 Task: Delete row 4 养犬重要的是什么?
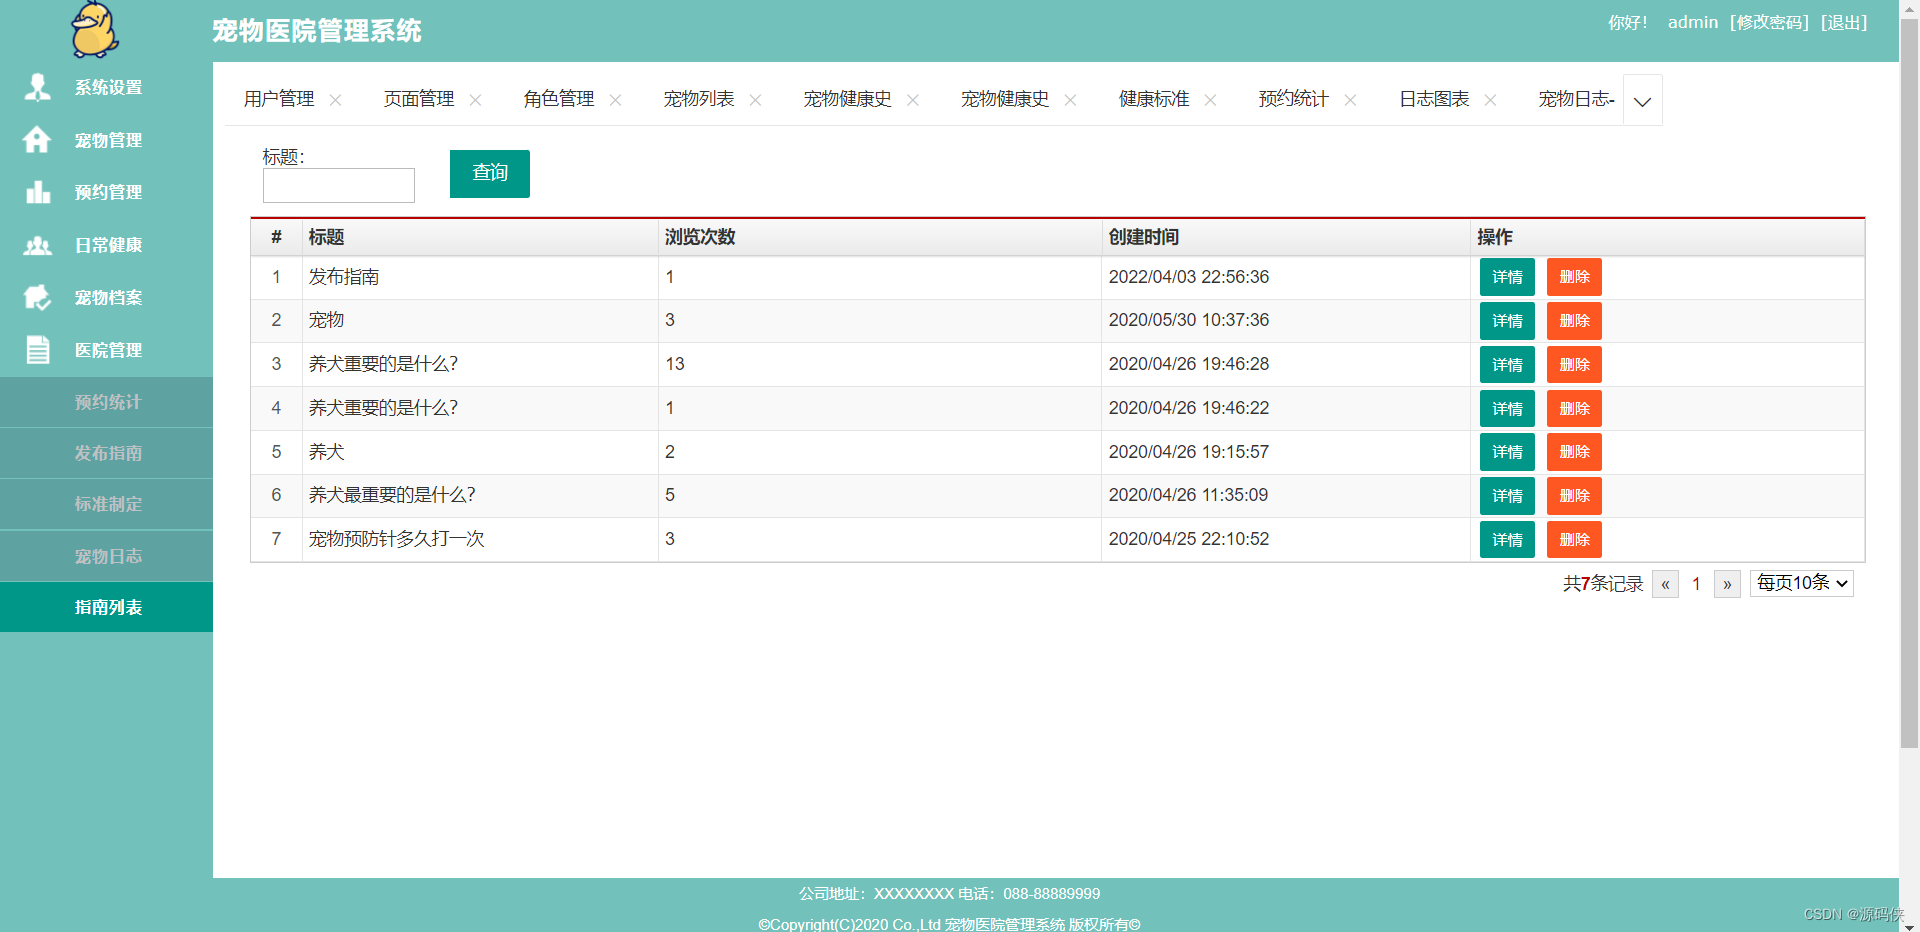click(1574, 409)
